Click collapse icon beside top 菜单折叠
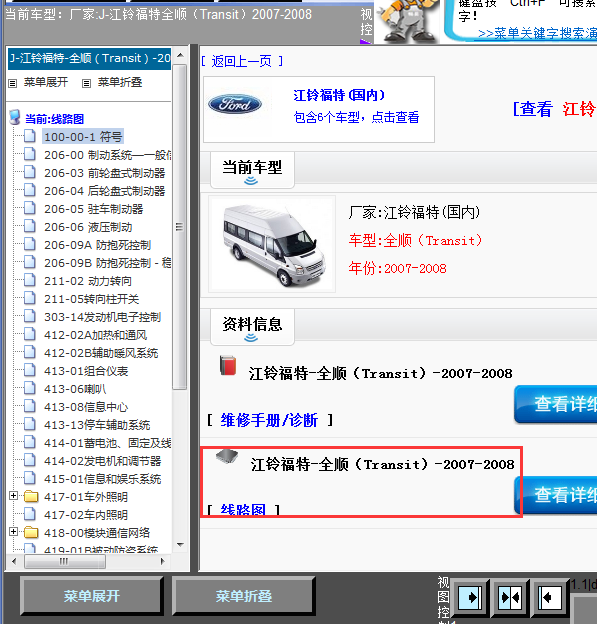 (86, 83)
